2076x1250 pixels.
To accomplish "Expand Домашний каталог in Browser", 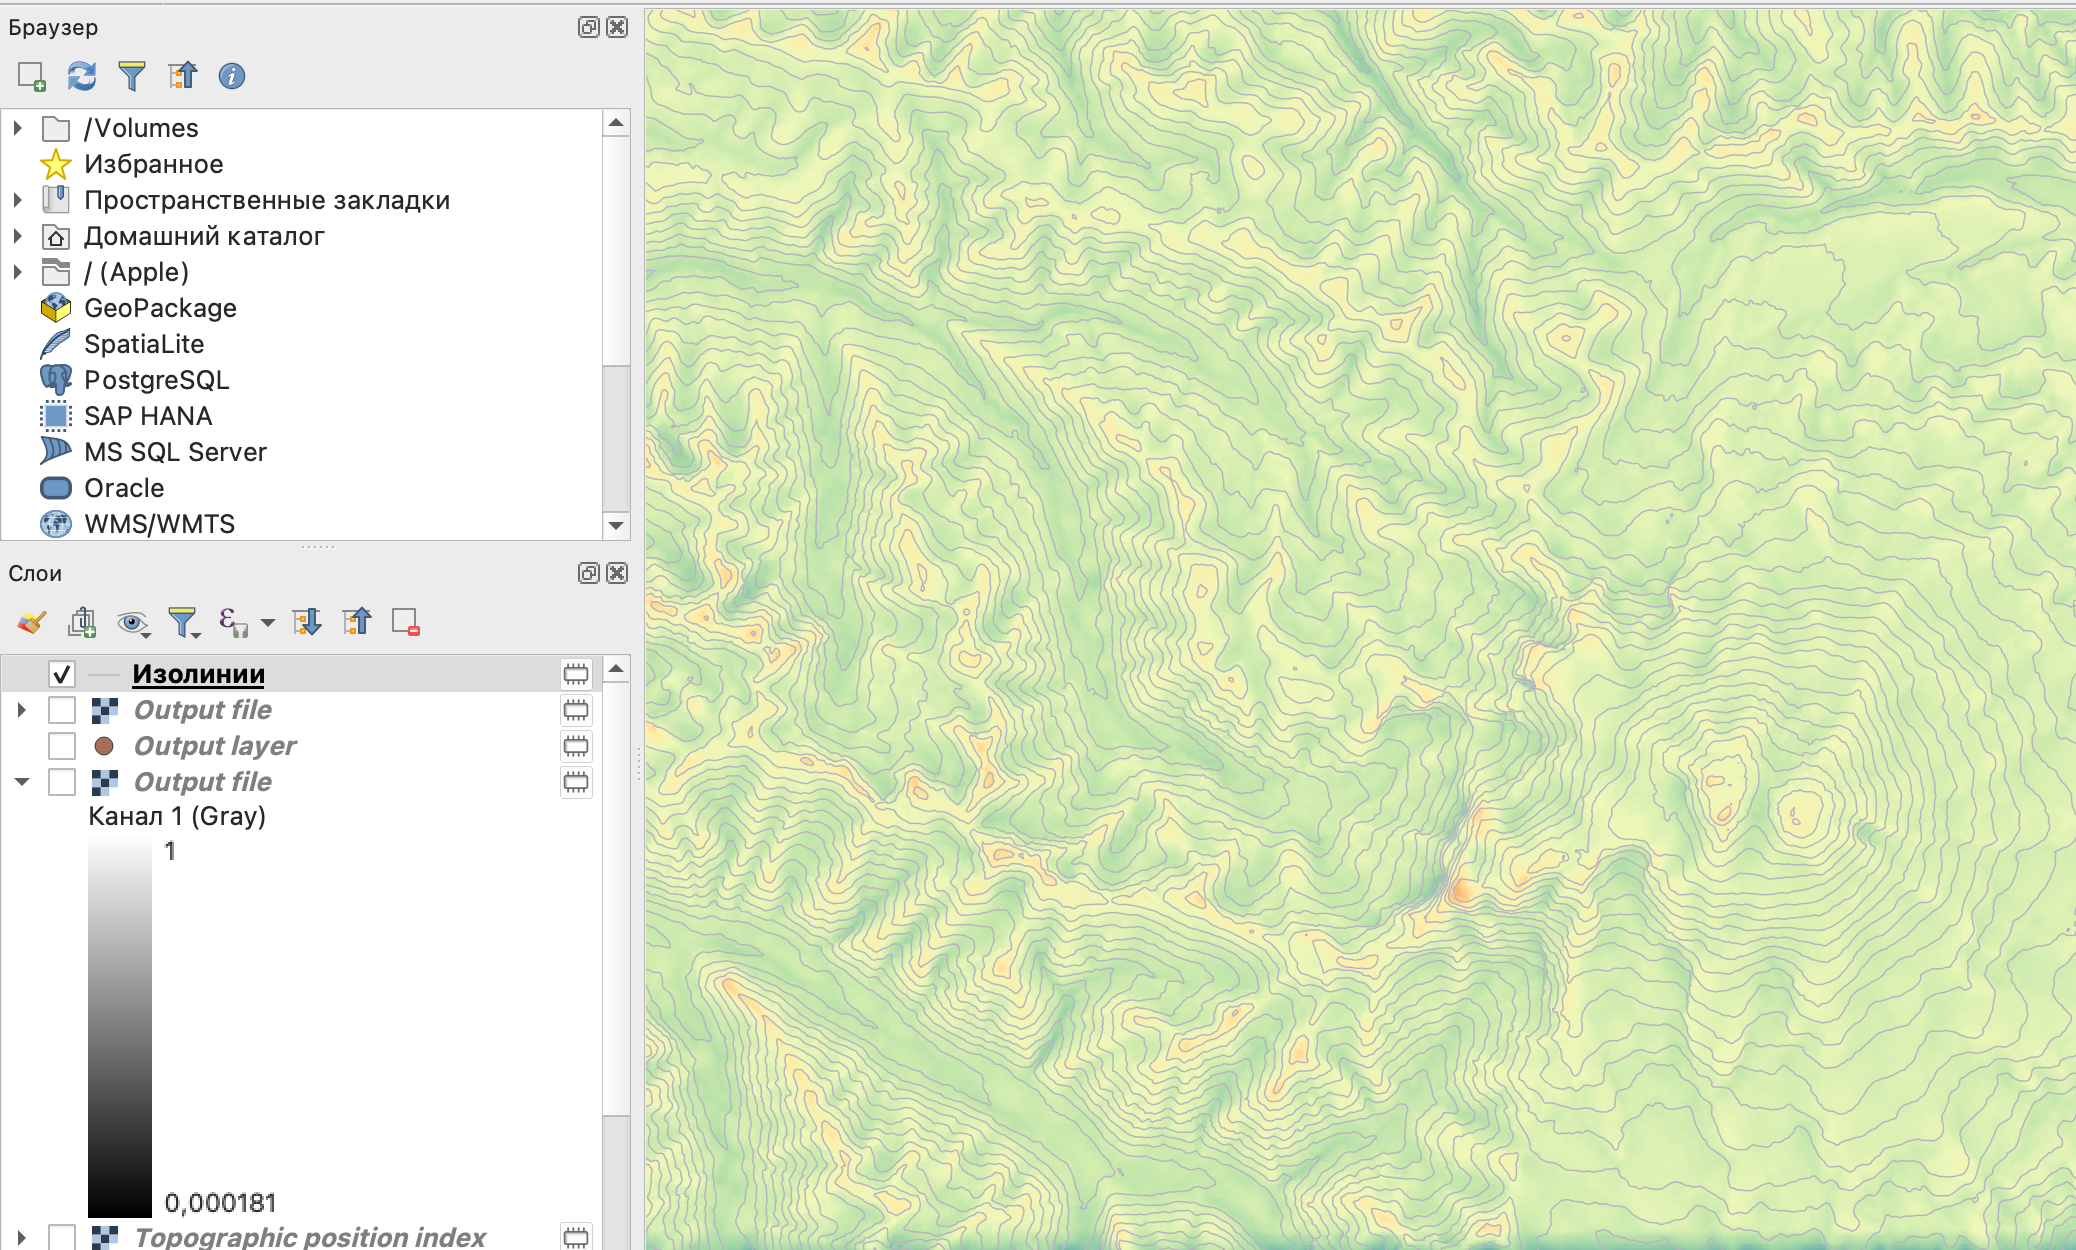I will [x=17, y=236].
